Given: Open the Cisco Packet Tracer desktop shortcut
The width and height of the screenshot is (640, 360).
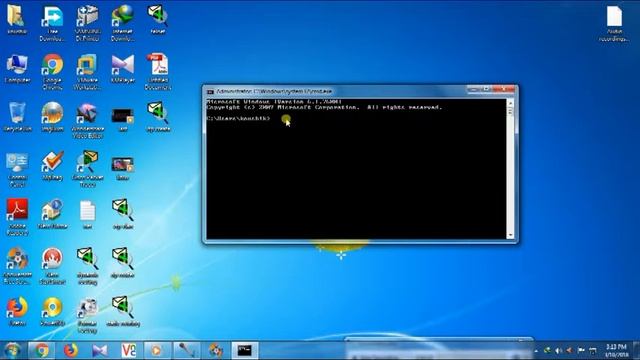Looking at the screenshot, I should [x=87, y=170].
